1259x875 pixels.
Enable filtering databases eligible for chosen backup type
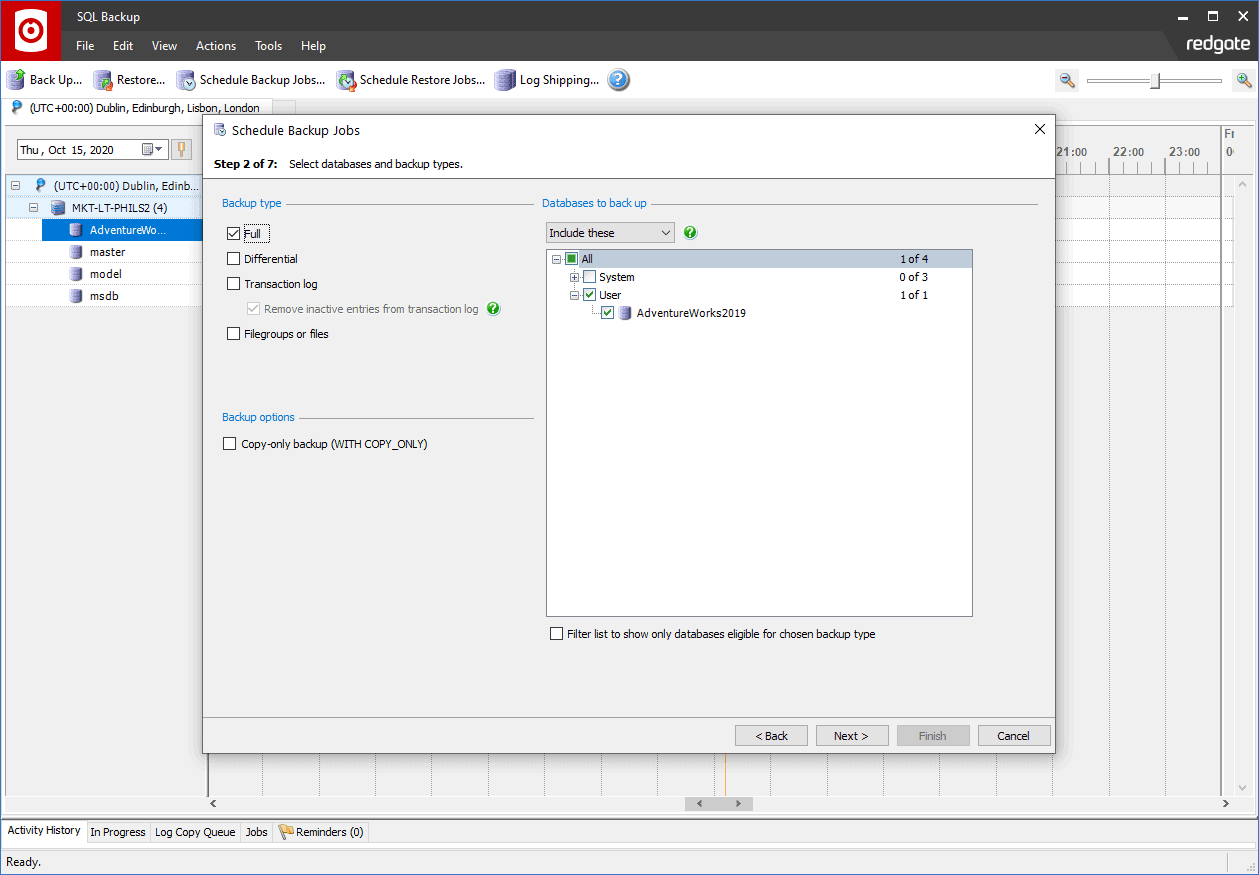click(x=556, y=633)
